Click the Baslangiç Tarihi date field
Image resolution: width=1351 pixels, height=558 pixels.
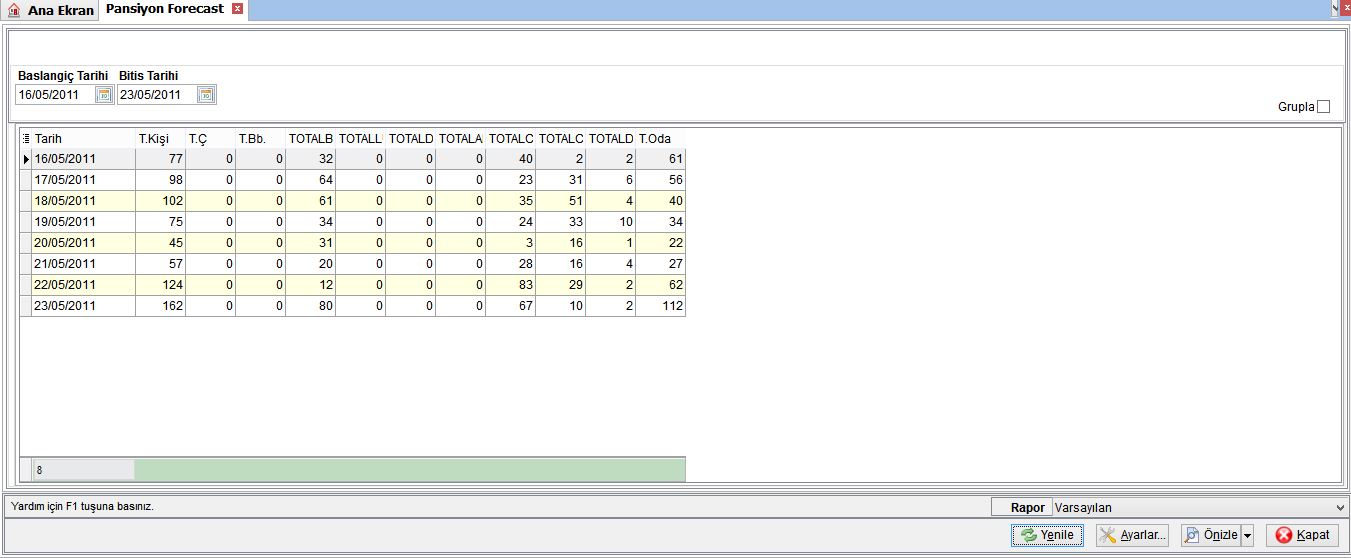[x=55, y=95]
